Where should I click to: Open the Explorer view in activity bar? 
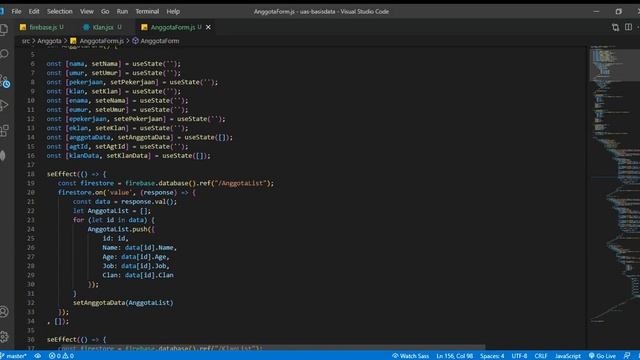4,29
